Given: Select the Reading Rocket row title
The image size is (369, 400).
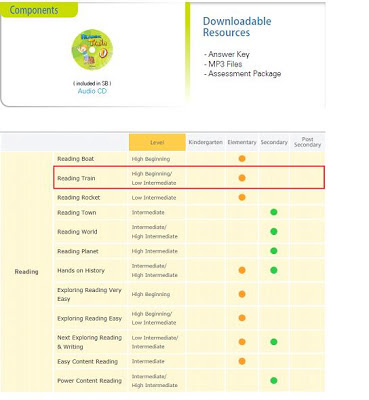Looking at the screenshot, I should pyautogui.click(x=79, y=198).
